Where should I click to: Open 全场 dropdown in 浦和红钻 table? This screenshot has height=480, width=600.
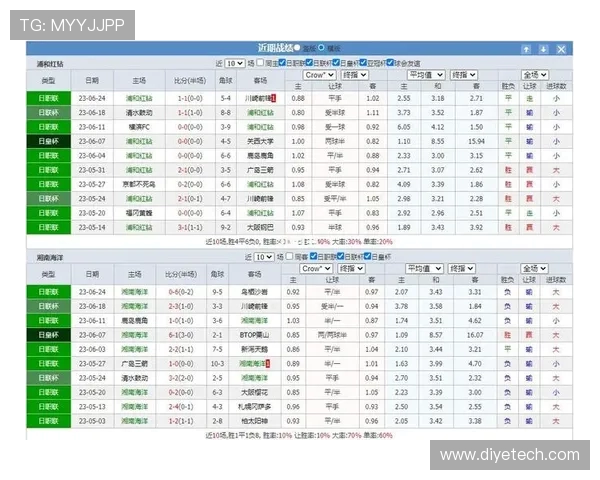point(535,75)
